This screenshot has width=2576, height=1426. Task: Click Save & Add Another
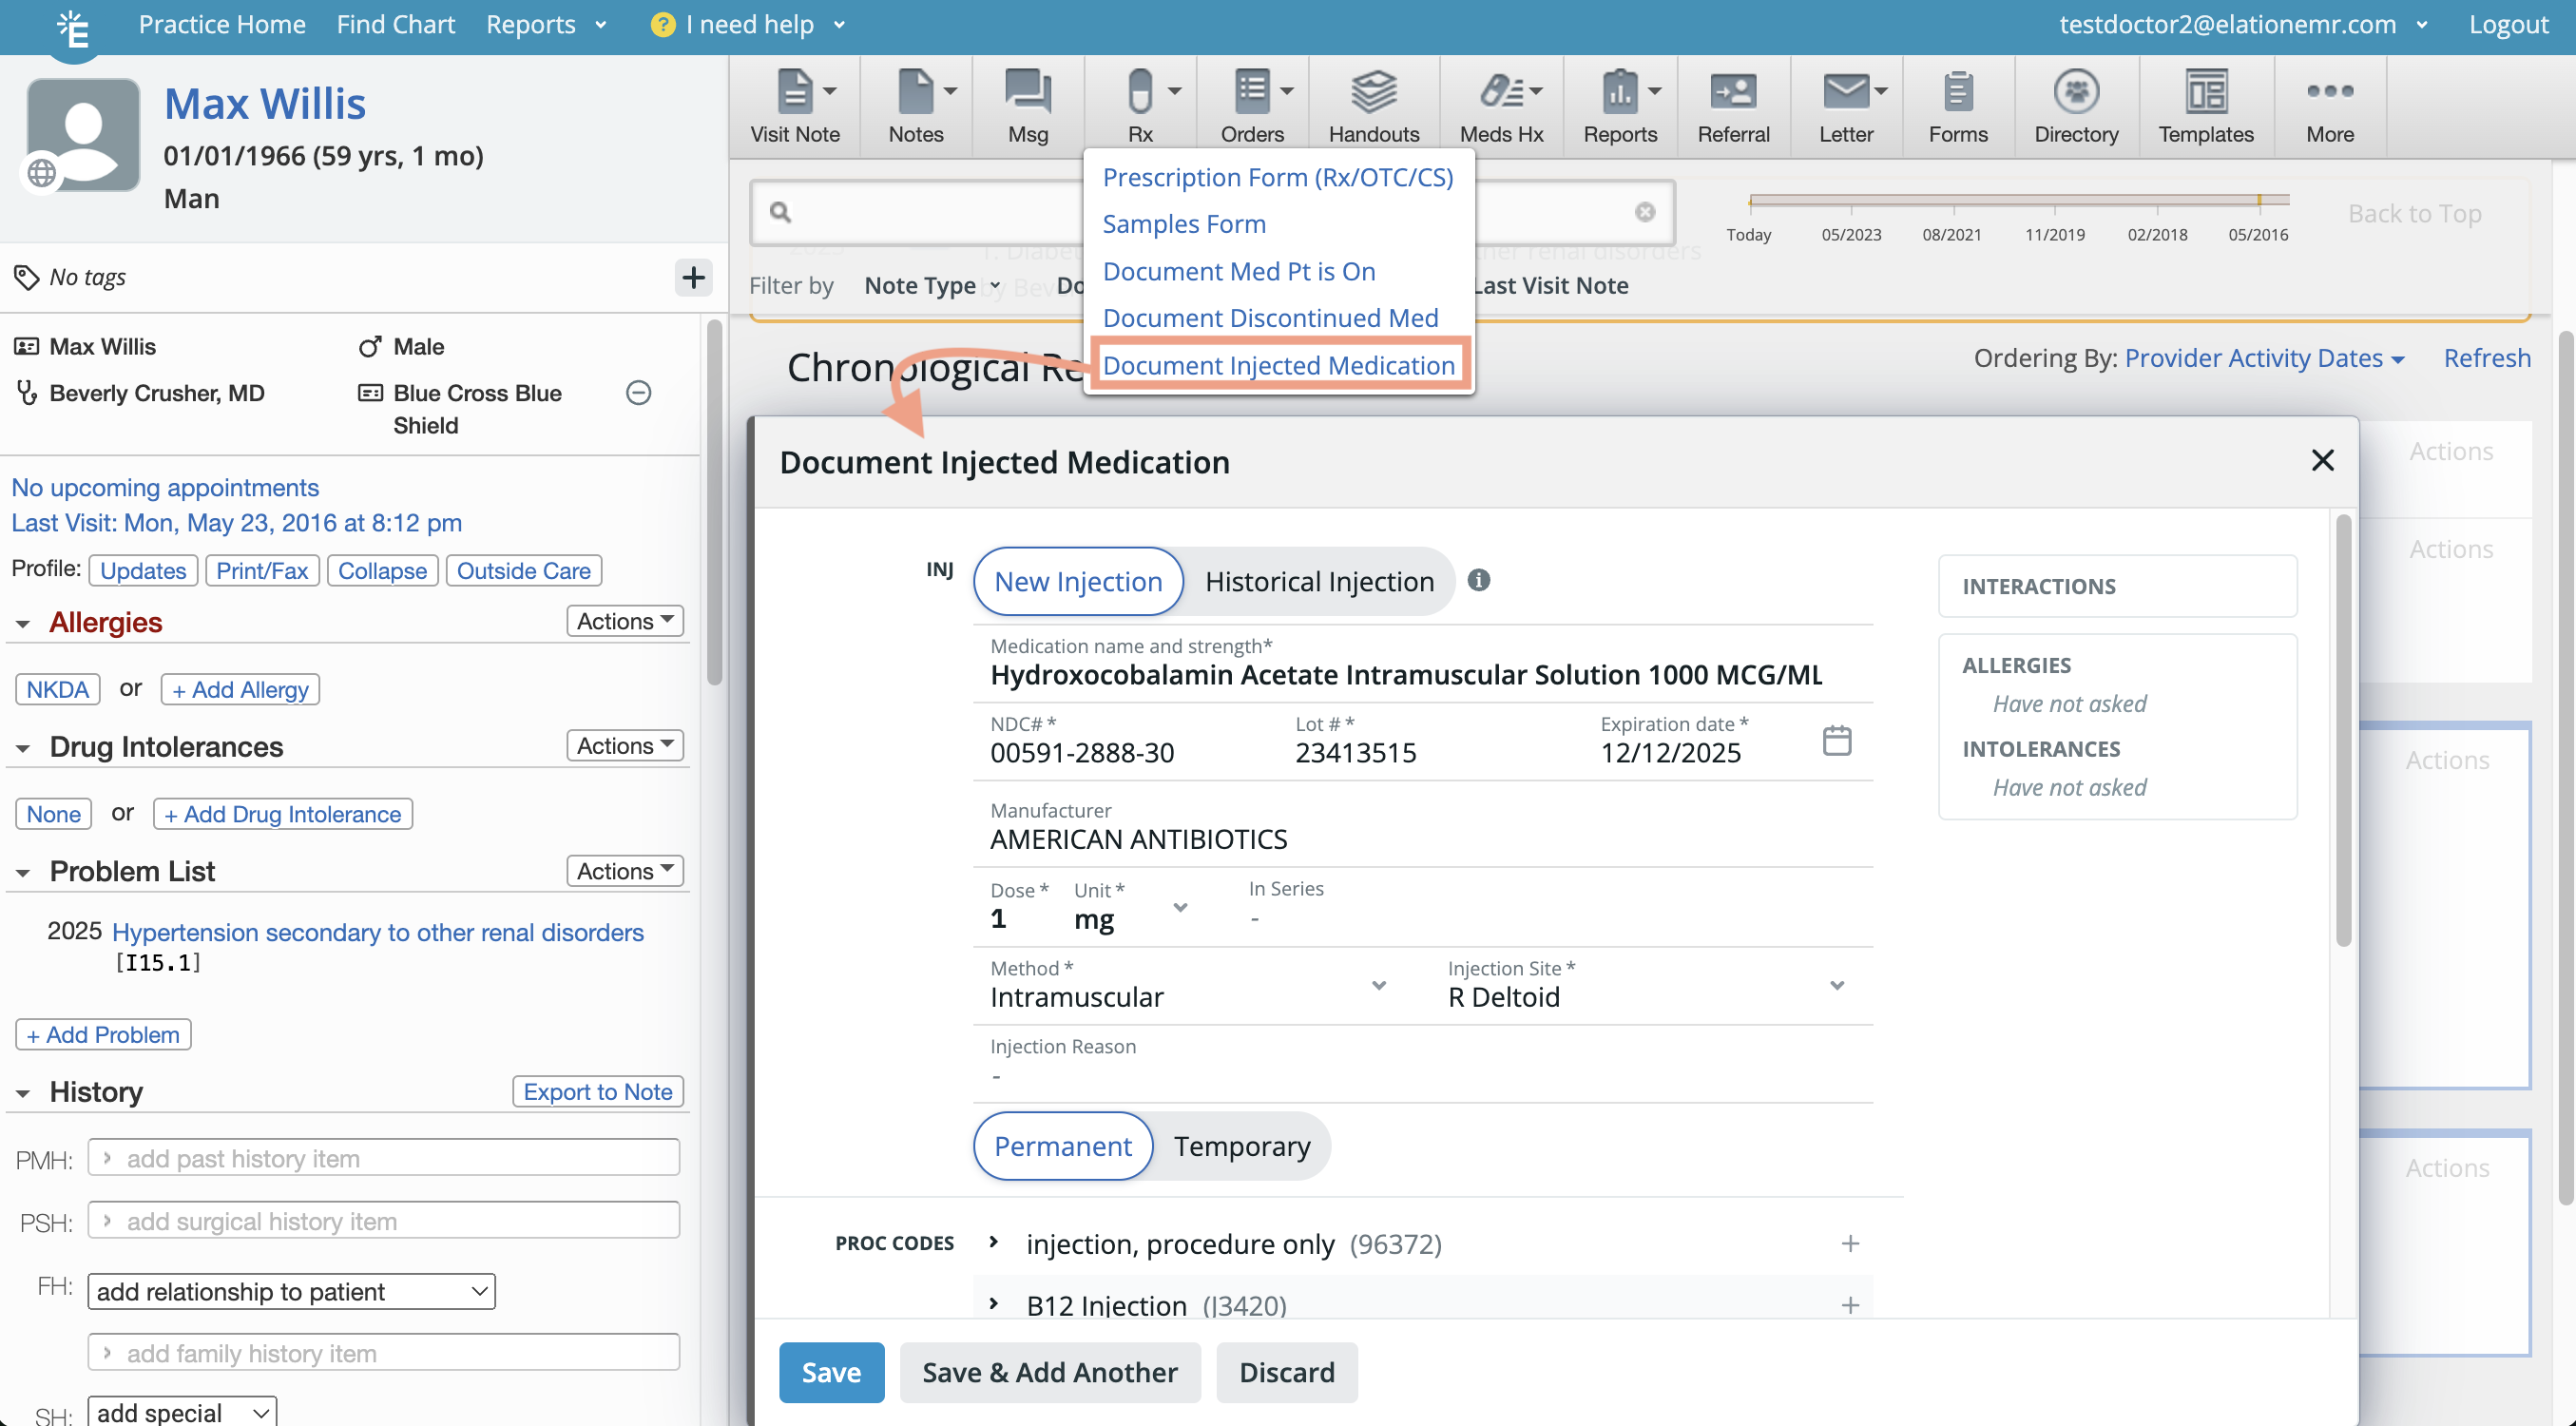pos(1049,1372)
